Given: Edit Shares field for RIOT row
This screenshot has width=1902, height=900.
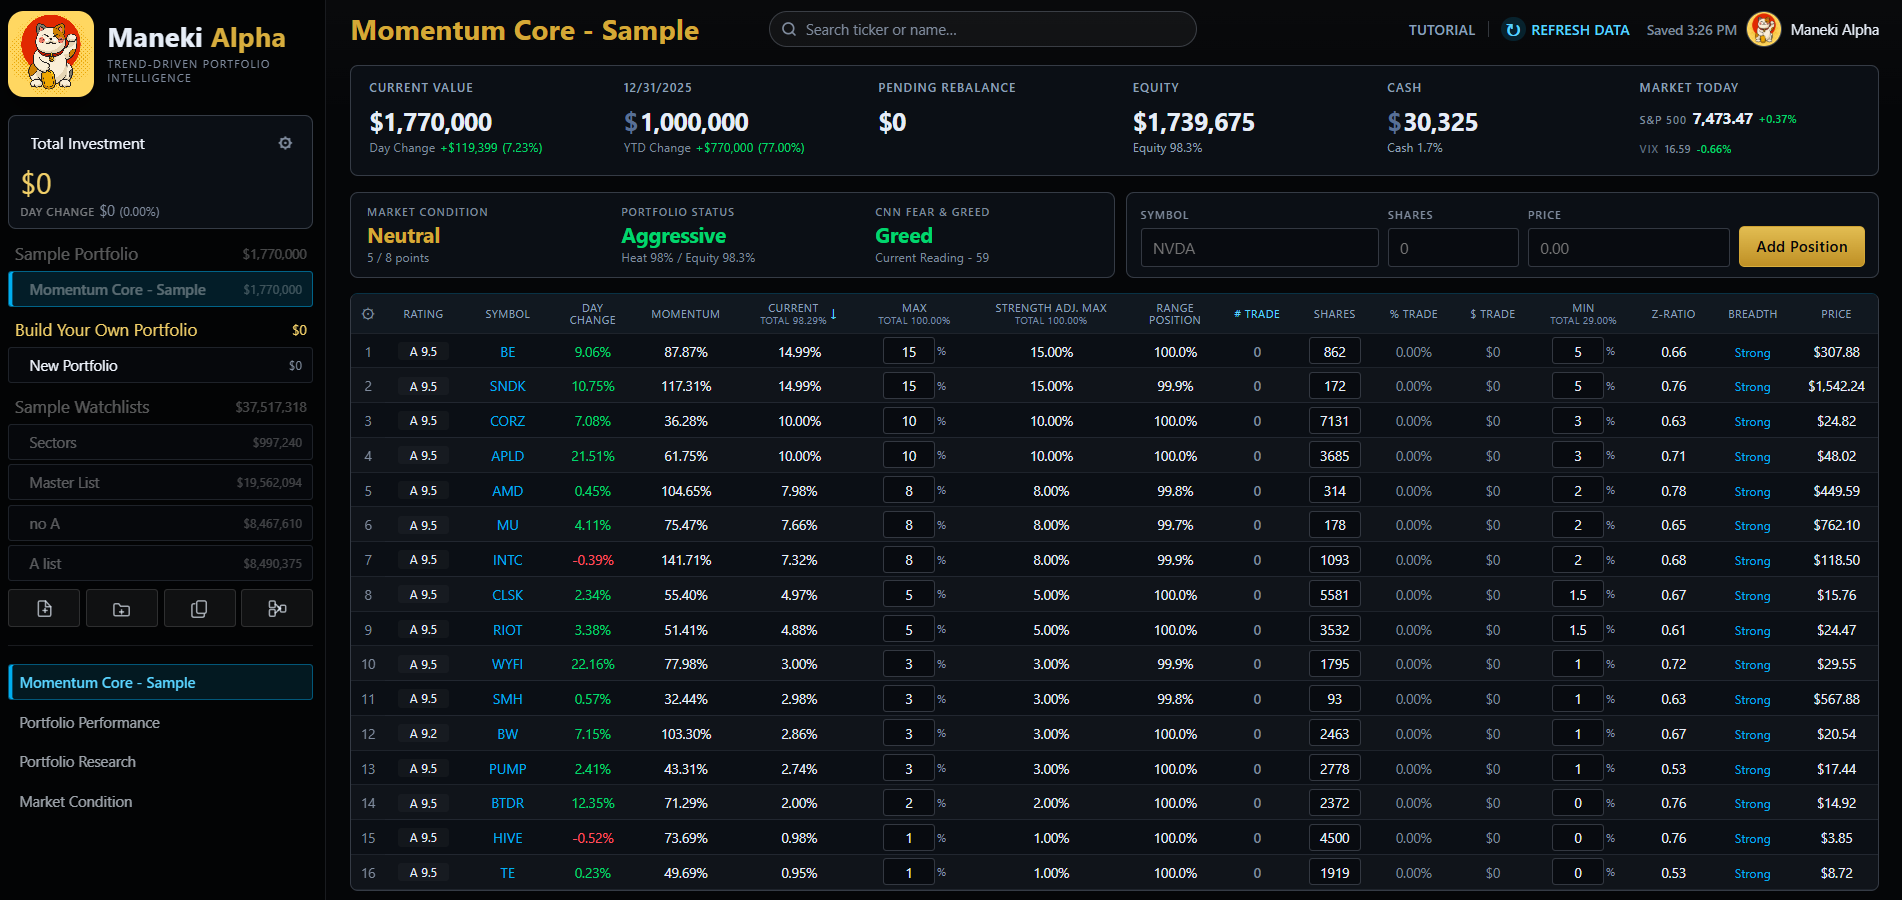Looking at the screenshot, I should coord(1334,630).
